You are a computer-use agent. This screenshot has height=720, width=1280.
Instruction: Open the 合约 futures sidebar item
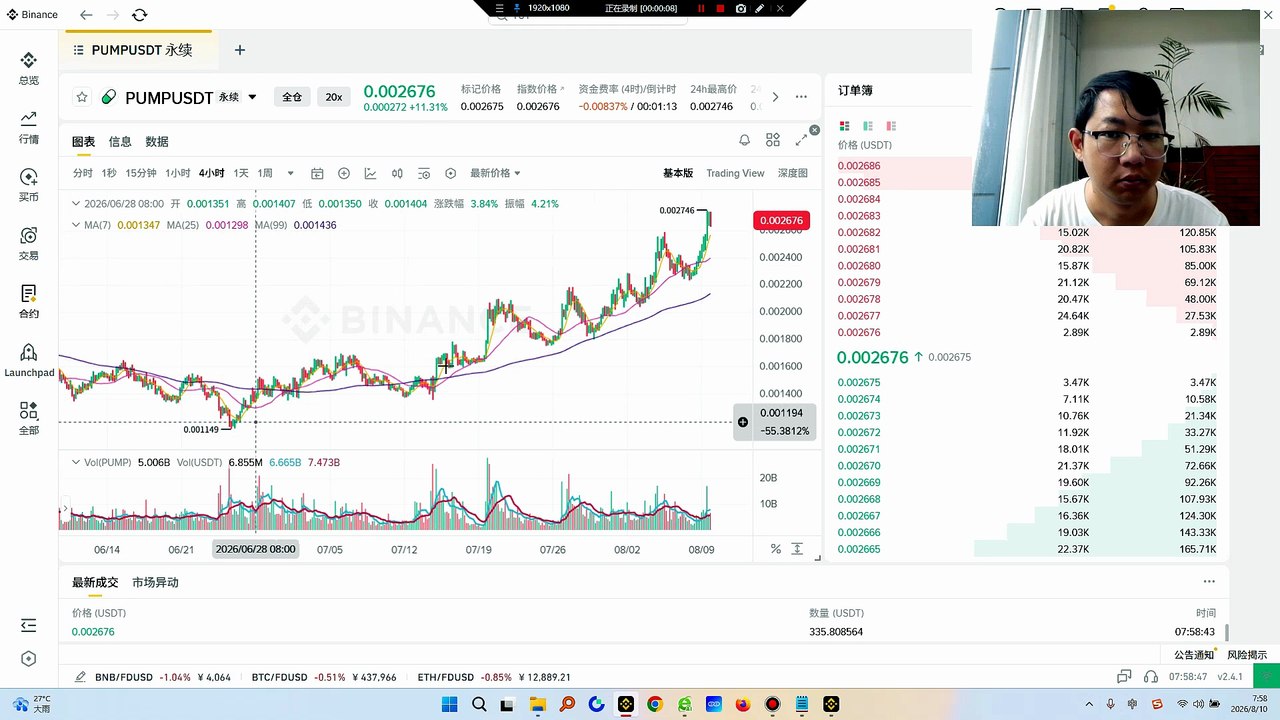28,301
